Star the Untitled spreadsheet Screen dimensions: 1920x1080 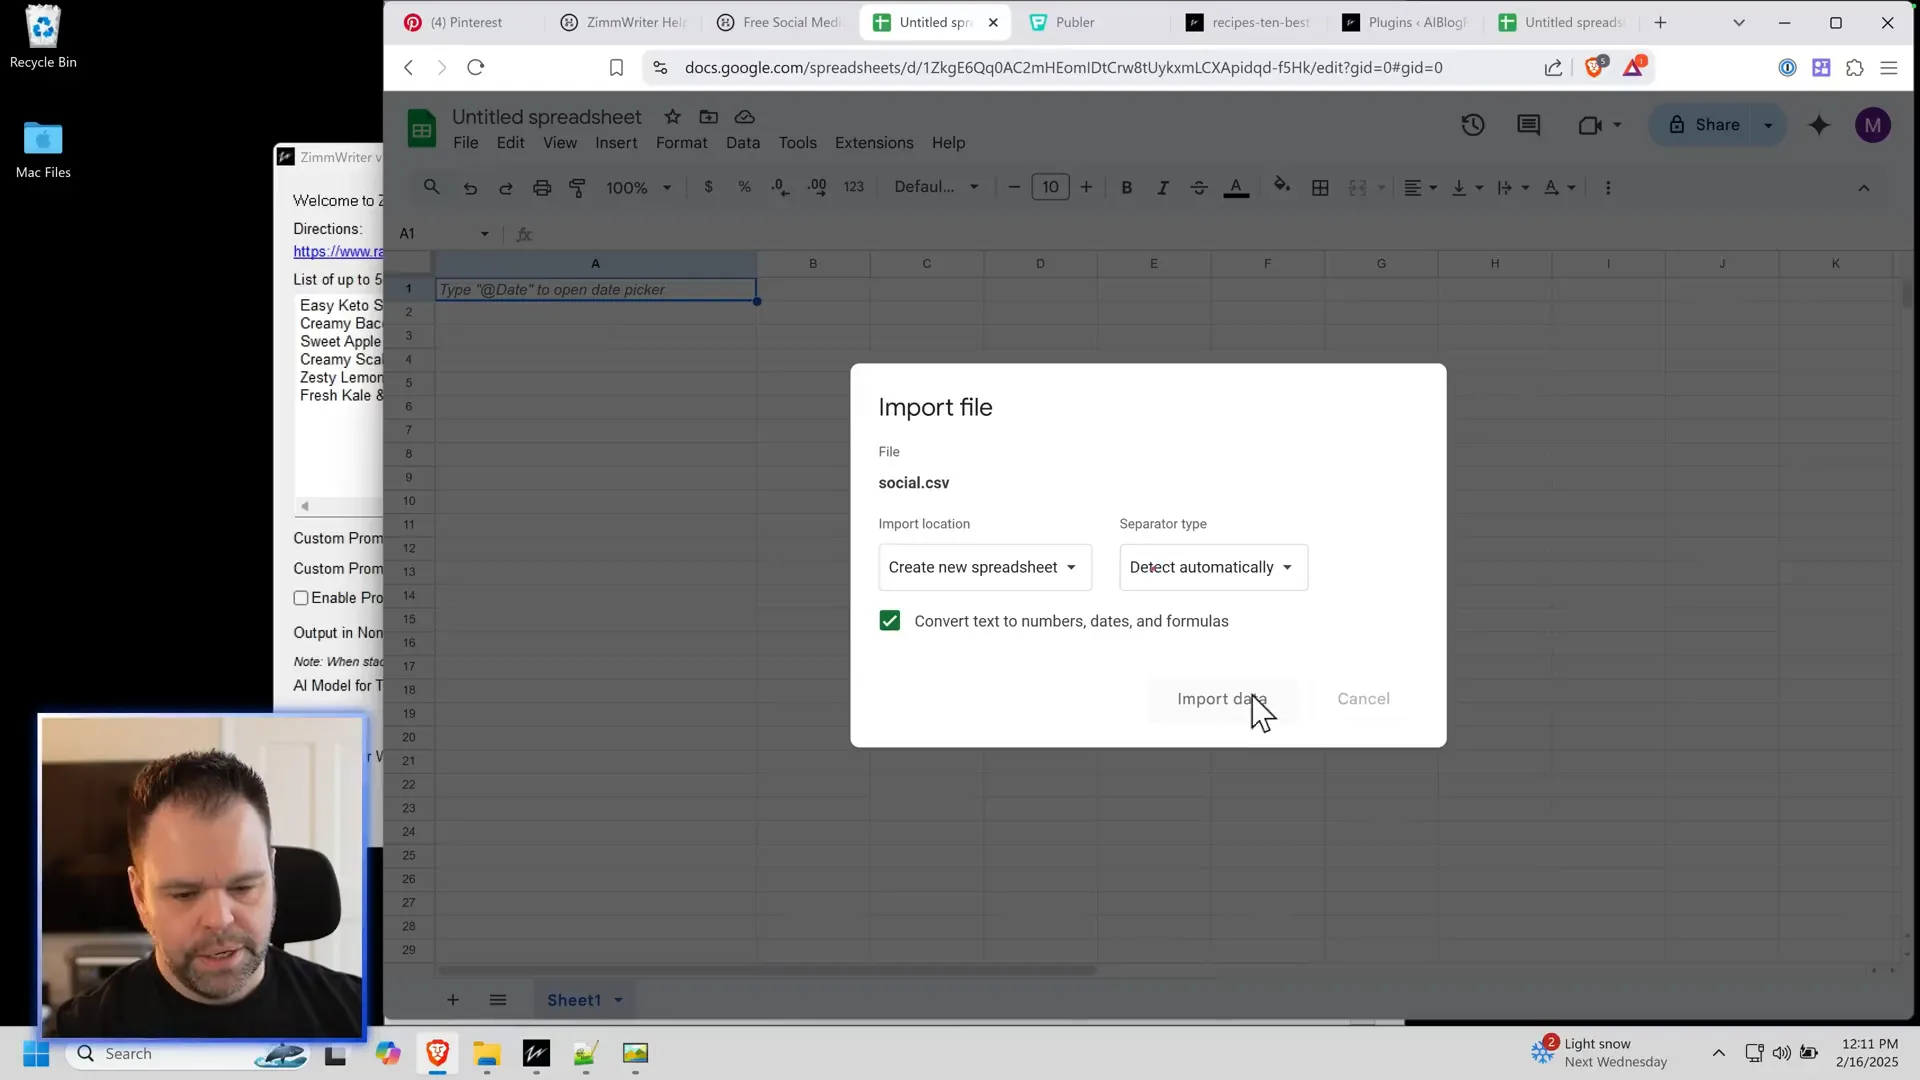(x=672, y=117)
